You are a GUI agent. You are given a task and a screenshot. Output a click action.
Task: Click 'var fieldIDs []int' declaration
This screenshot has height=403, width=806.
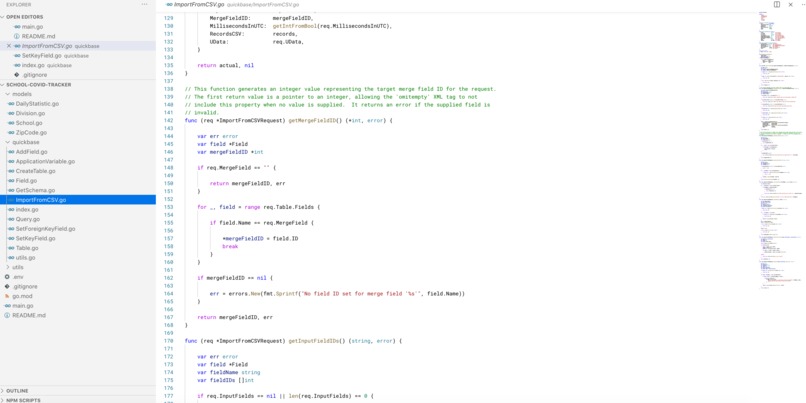[x=225, y=380]
